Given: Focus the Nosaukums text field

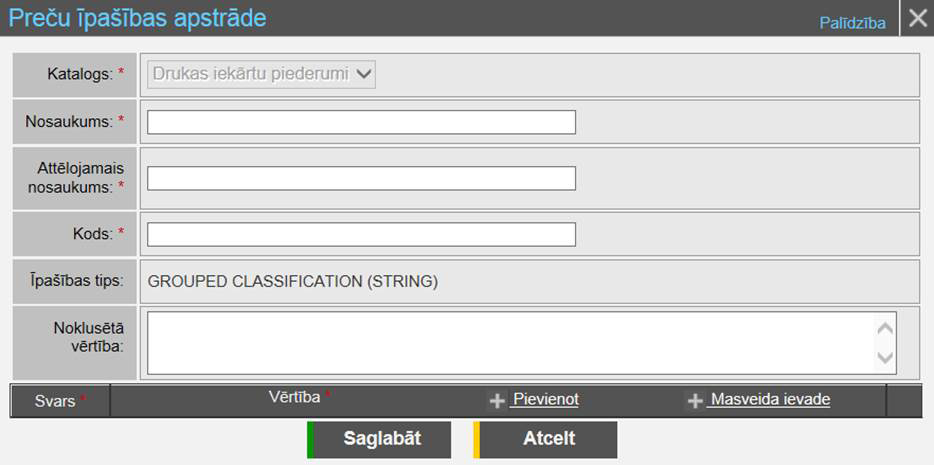Looking at the screenshot, I should (x=361, y=122).
